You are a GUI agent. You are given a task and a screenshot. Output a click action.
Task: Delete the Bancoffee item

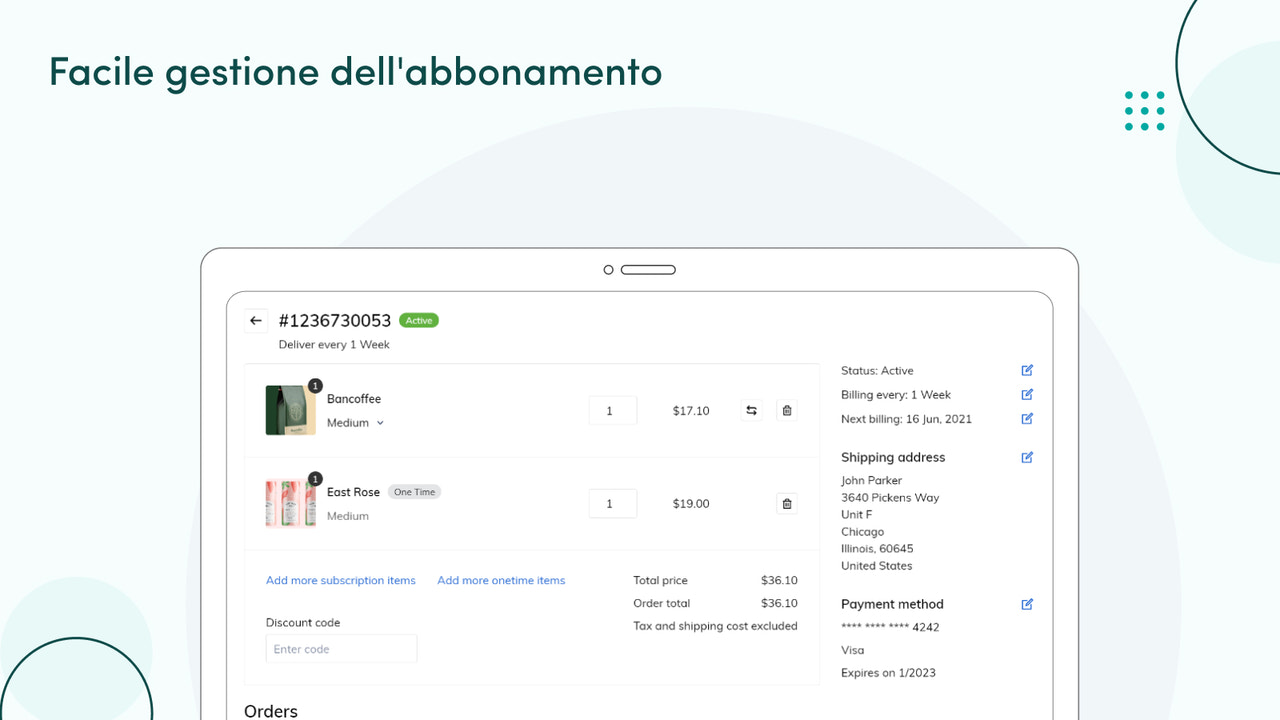point(787,410)
